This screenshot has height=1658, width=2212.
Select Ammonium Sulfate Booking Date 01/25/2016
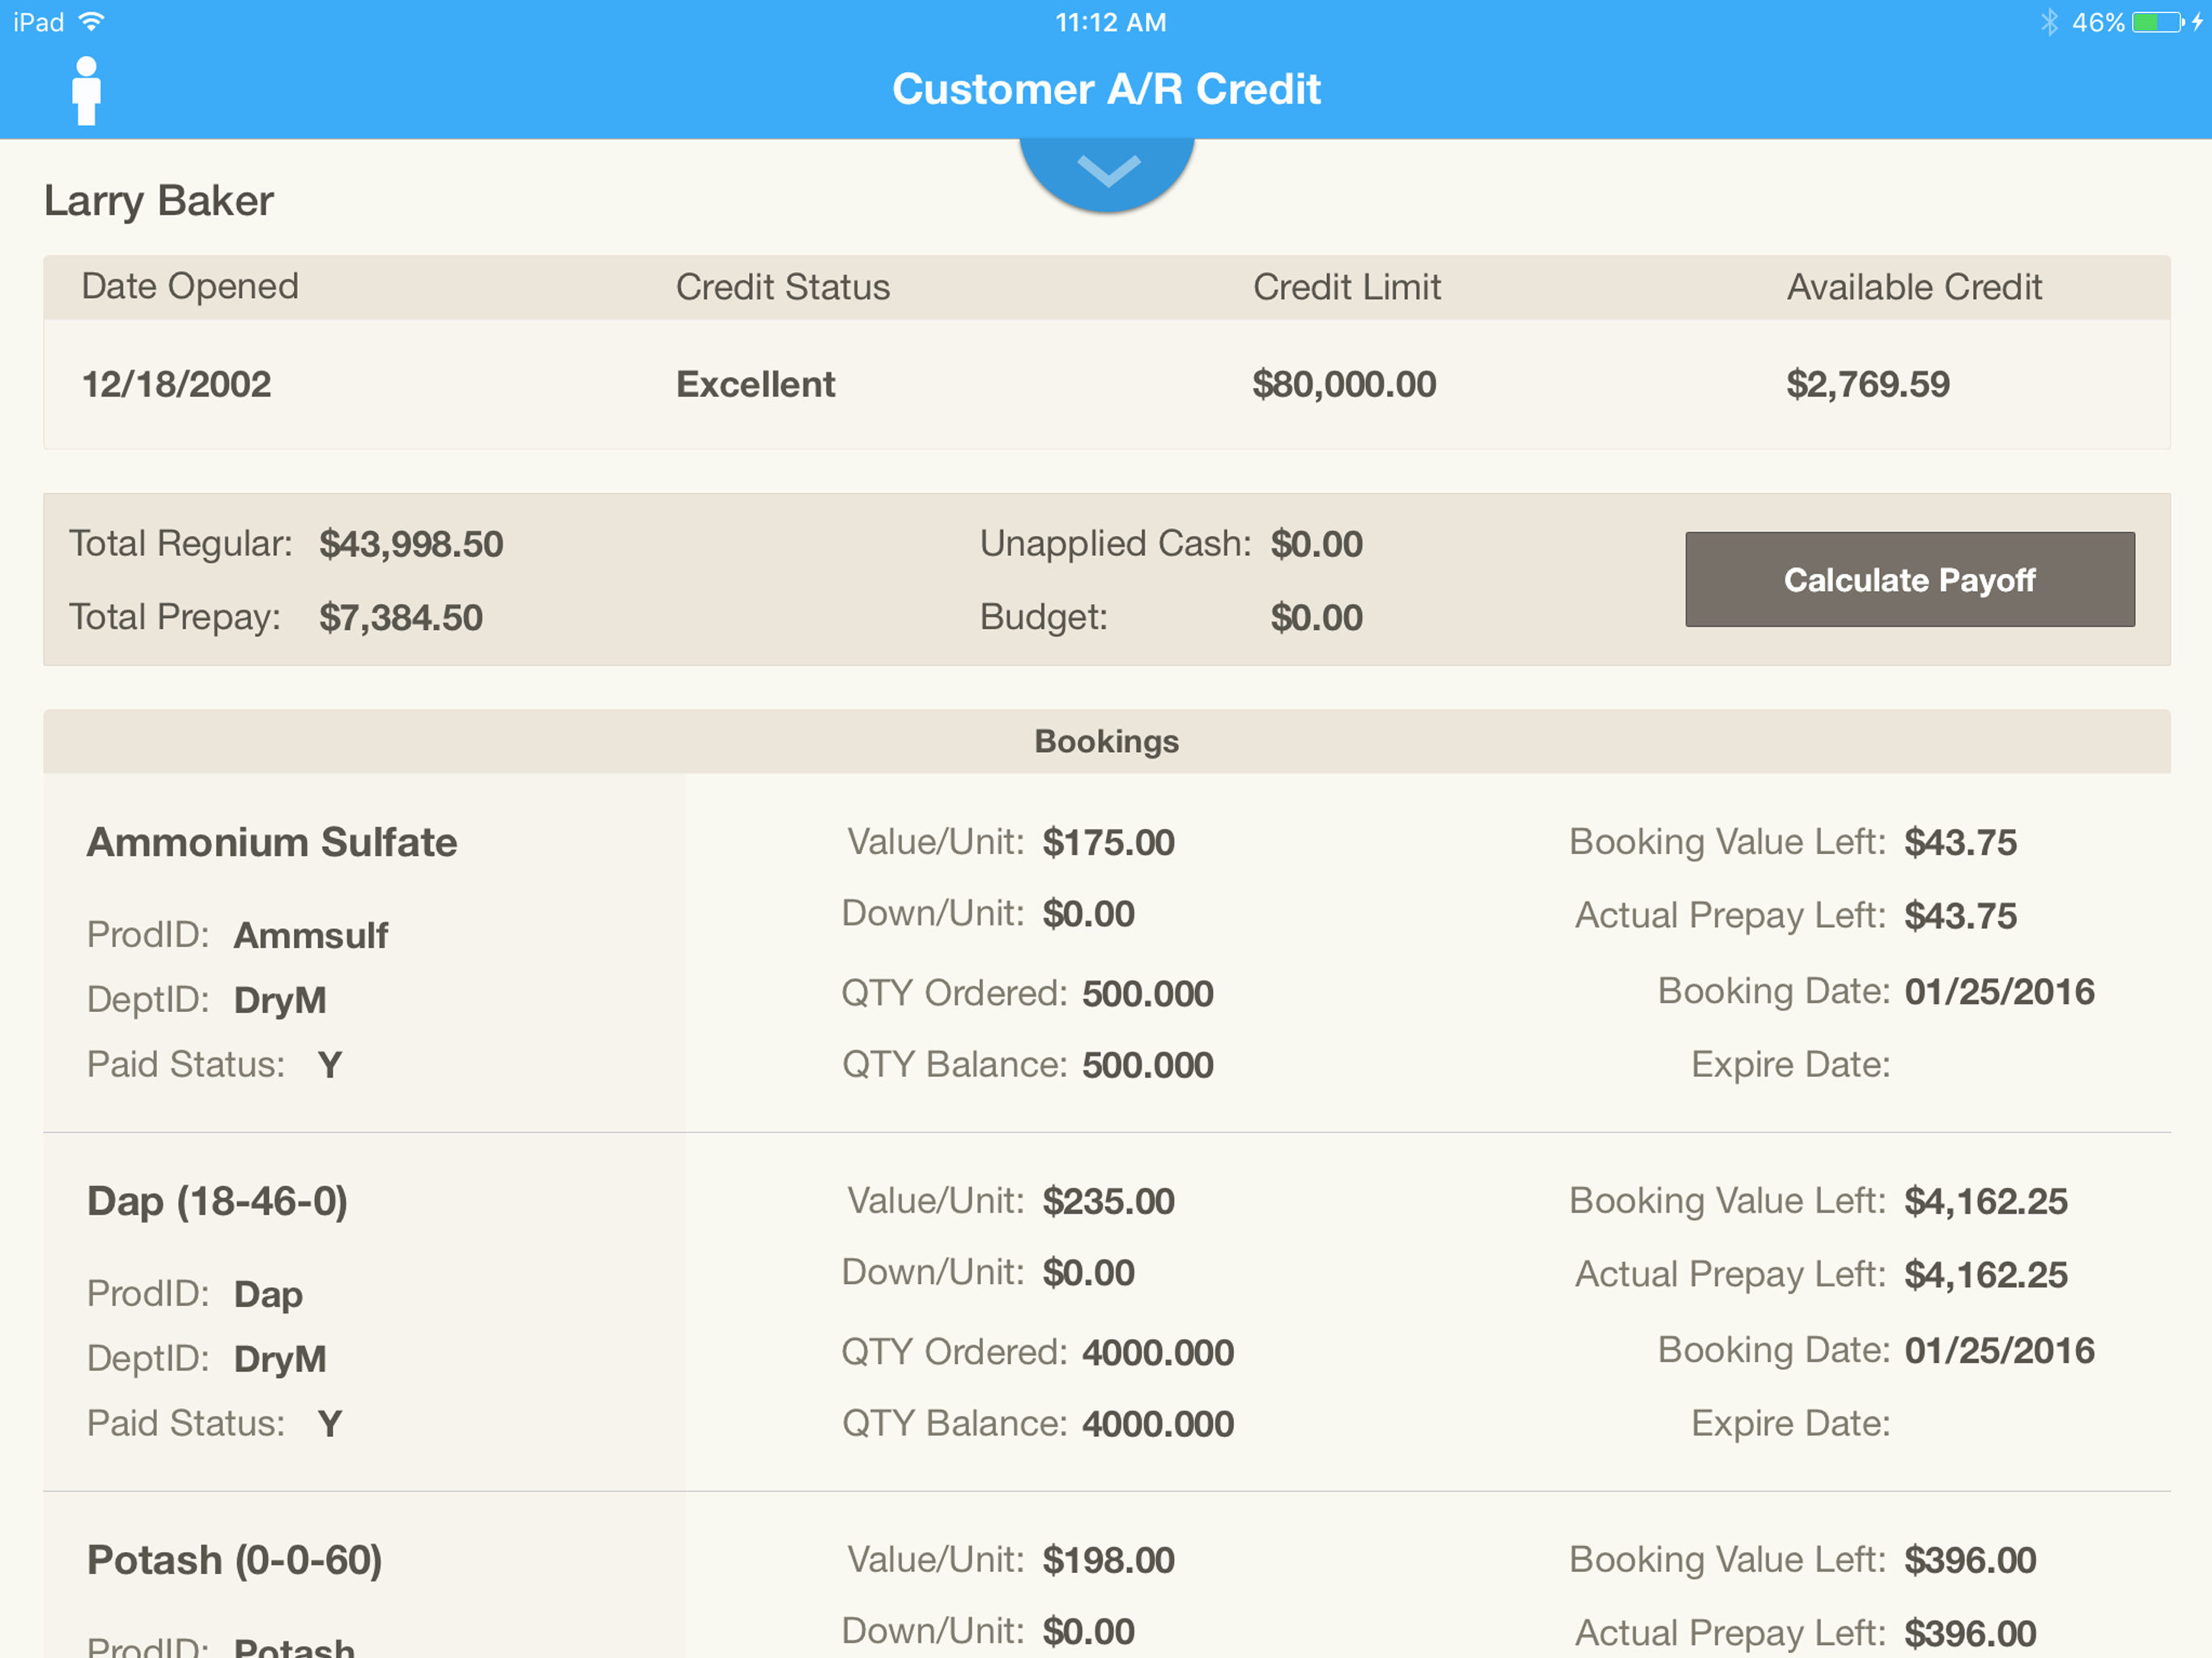(x=1999, y=992)
